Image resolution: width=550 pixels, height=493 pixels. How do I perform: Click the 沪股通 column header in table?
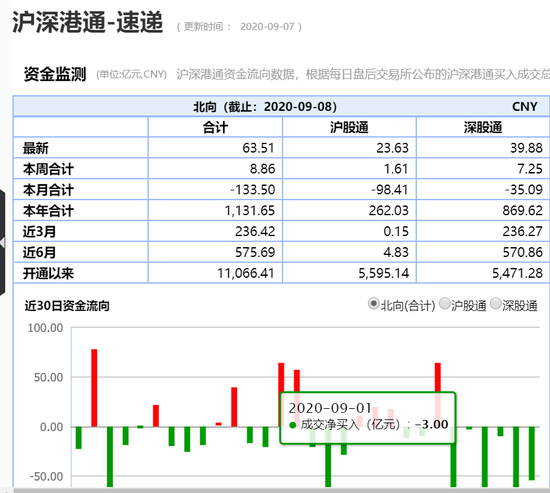coord(349,127)
